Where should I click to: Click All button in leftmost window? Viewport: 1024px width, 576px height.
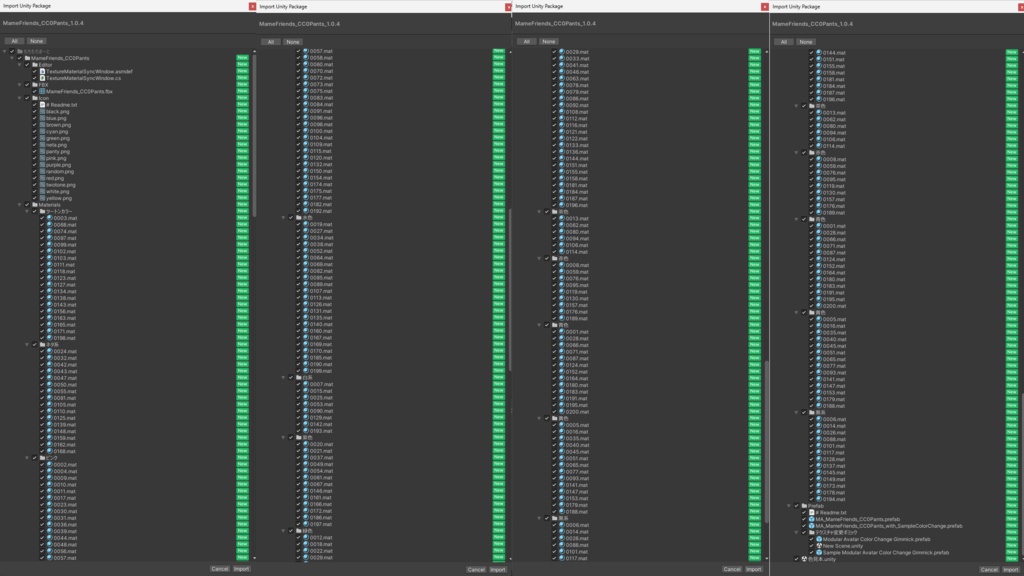14,41
